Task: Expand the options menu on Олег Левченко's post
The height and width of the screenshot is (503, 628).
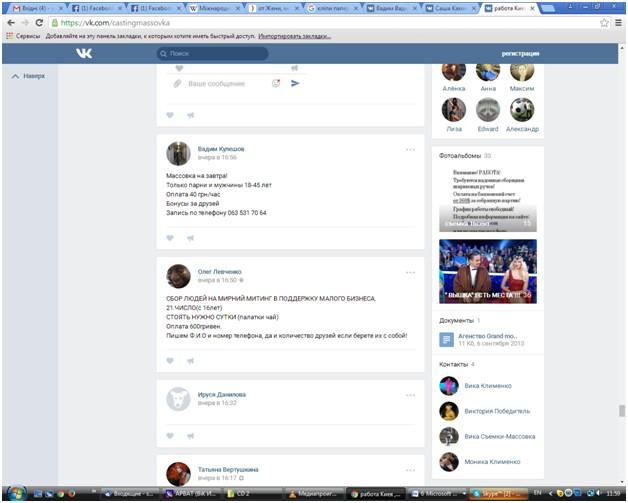Action: [x=410, y=272]
